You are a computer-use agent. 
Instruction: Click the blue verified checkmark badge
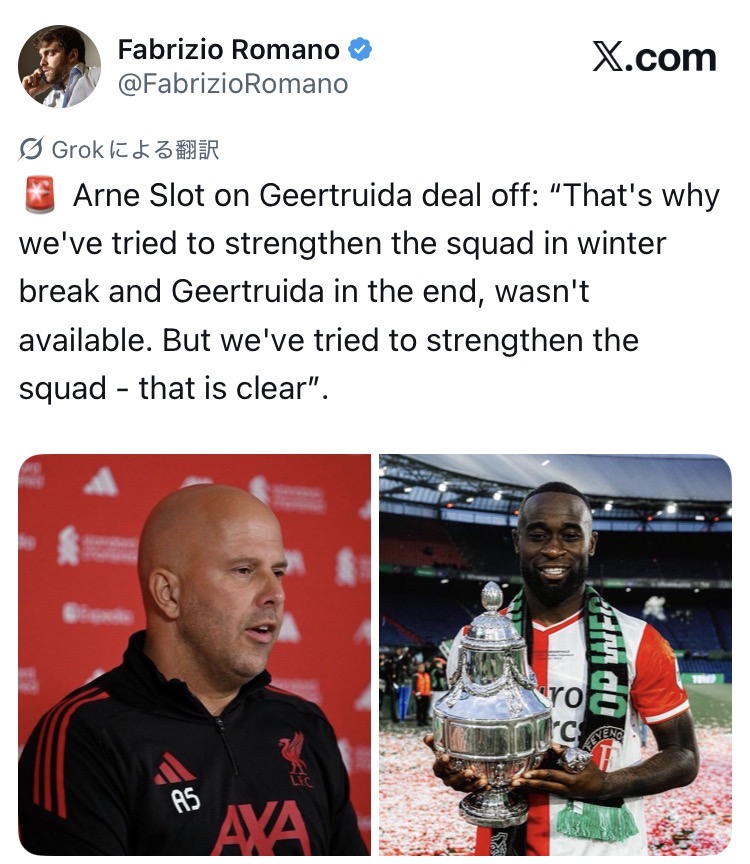[360, 50]
